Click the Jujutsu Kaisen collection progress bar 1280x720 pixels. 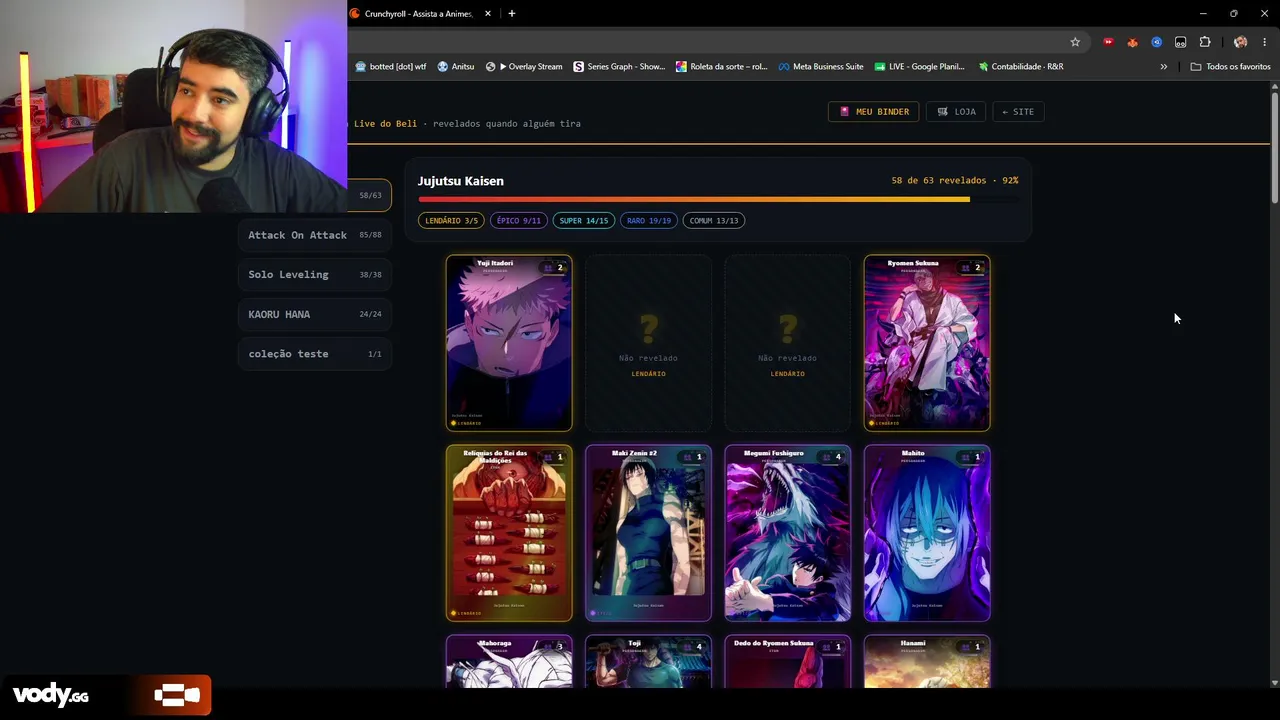pos(718,199)
